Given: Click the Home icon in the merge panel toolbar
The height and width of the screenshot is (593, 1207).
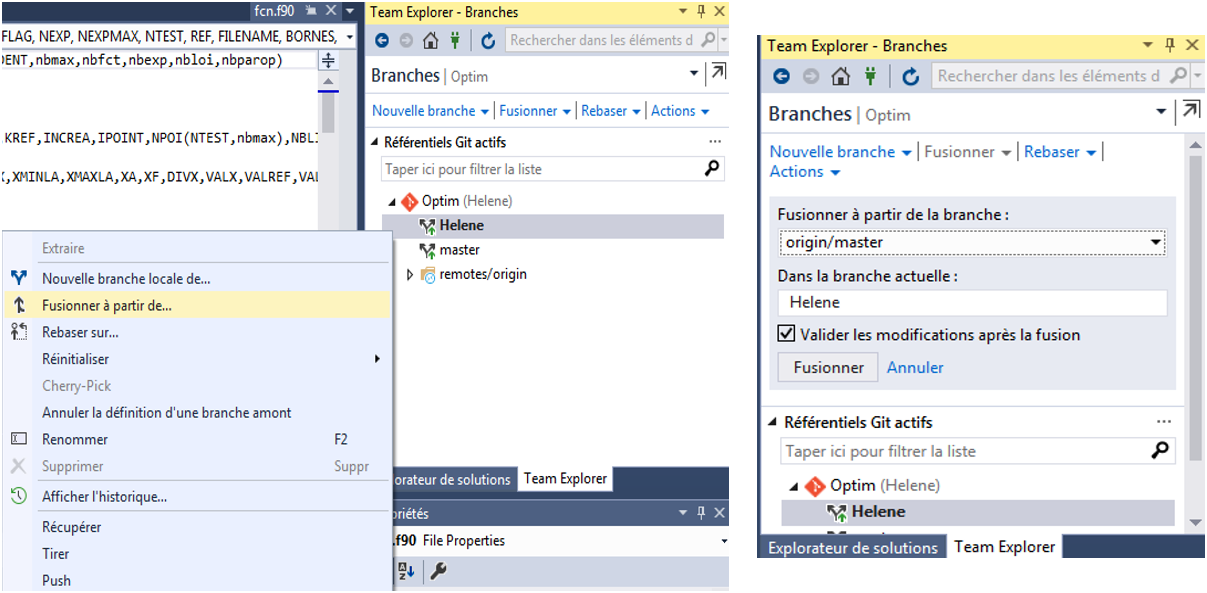Looking at the screenshot, I should click(841, 76).
